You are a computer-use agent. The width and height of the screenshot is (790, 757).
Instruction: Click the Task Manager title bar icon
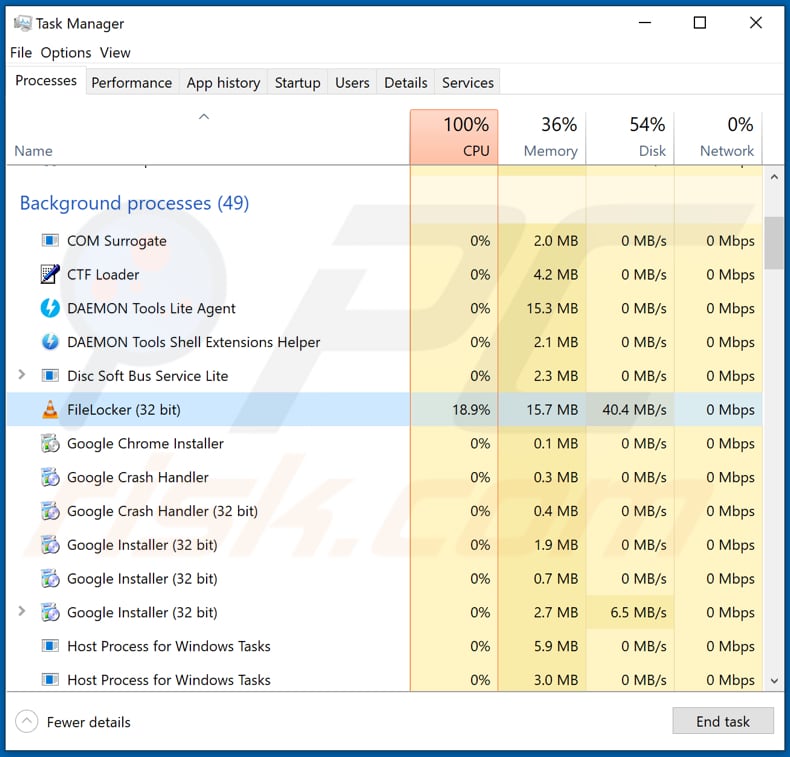click(x=23, y=23)
